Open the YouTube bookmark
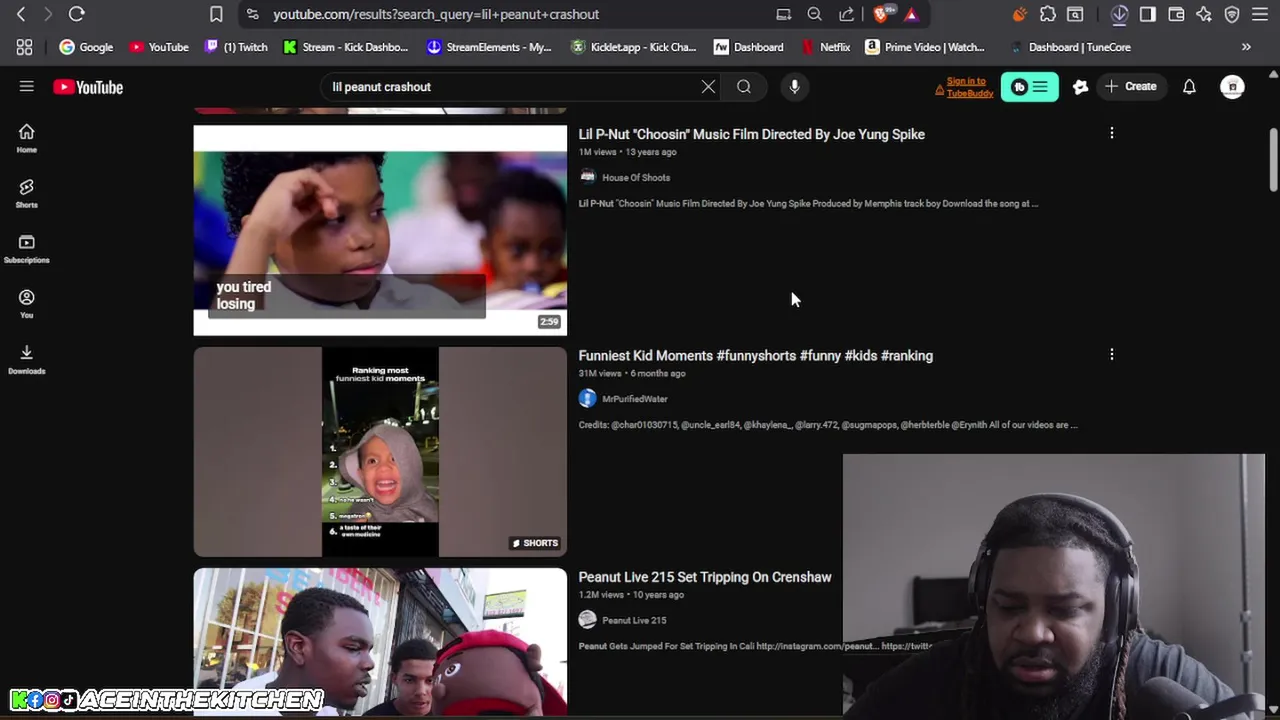1280x720 pixels. pyautogui.click(x=159, y=47)
